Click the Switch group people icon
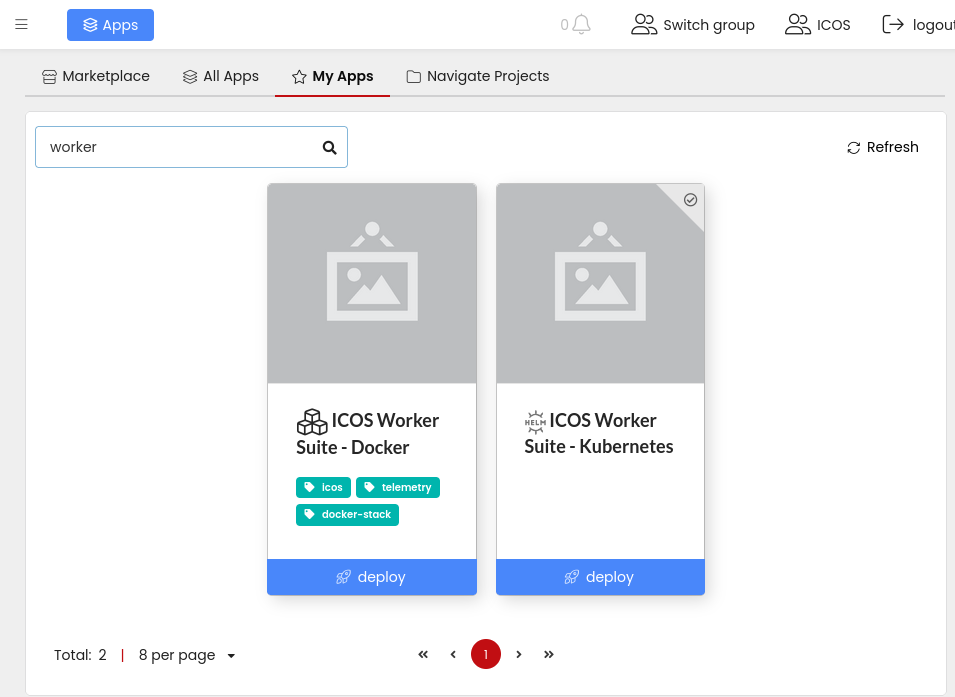 click(644, 24)
